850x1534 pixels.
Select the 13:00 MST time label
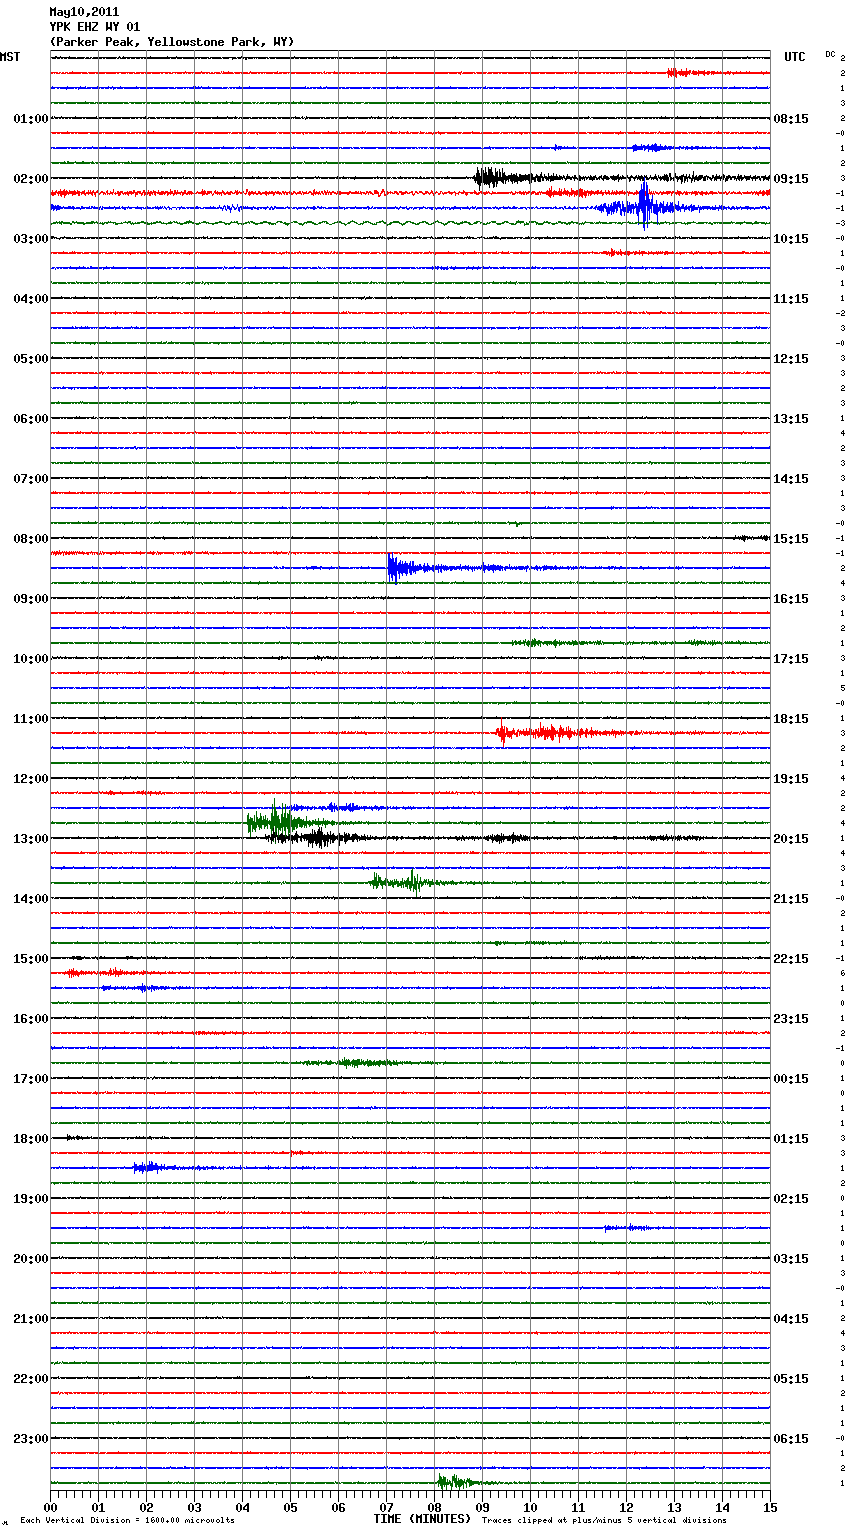(x=30, y=839)
